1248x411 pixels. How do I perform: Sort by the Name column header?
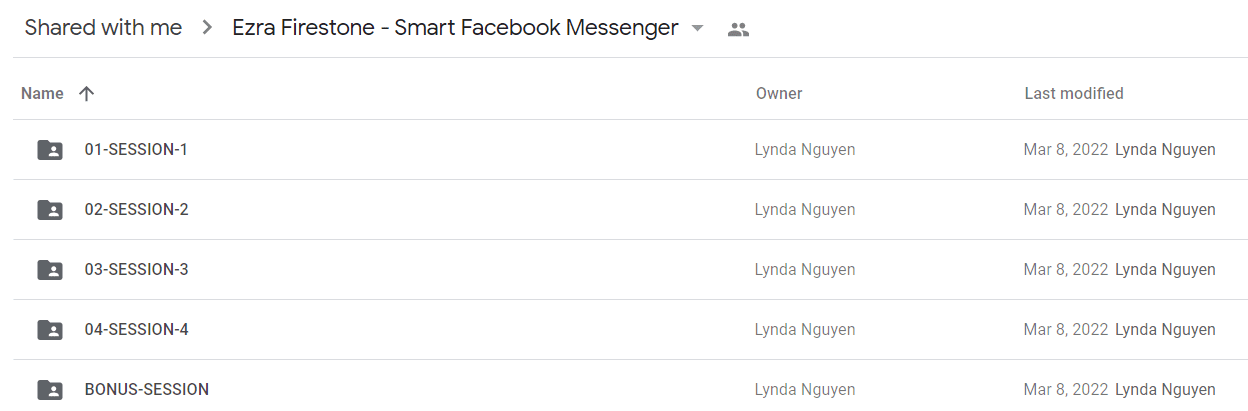42,93
